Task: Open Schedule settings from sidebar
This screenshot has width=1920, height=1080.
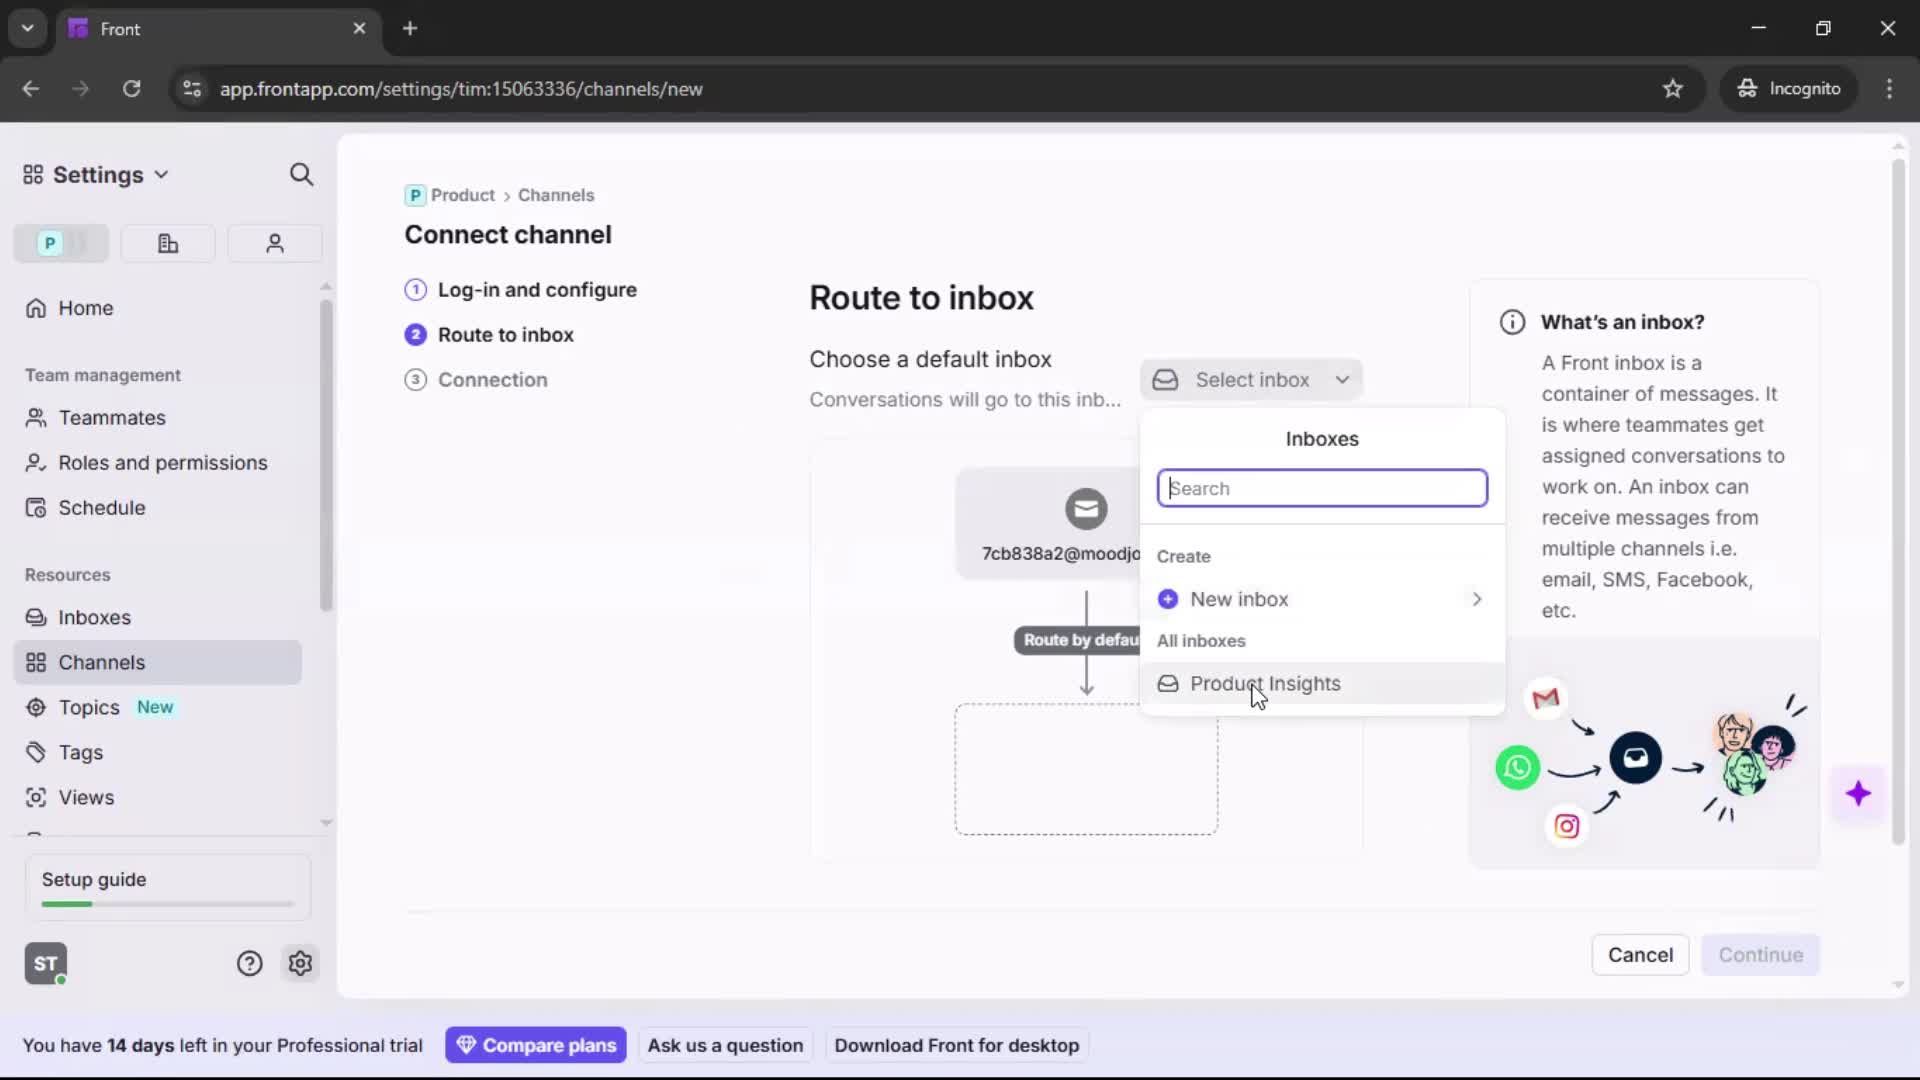Action: [100, 508]
